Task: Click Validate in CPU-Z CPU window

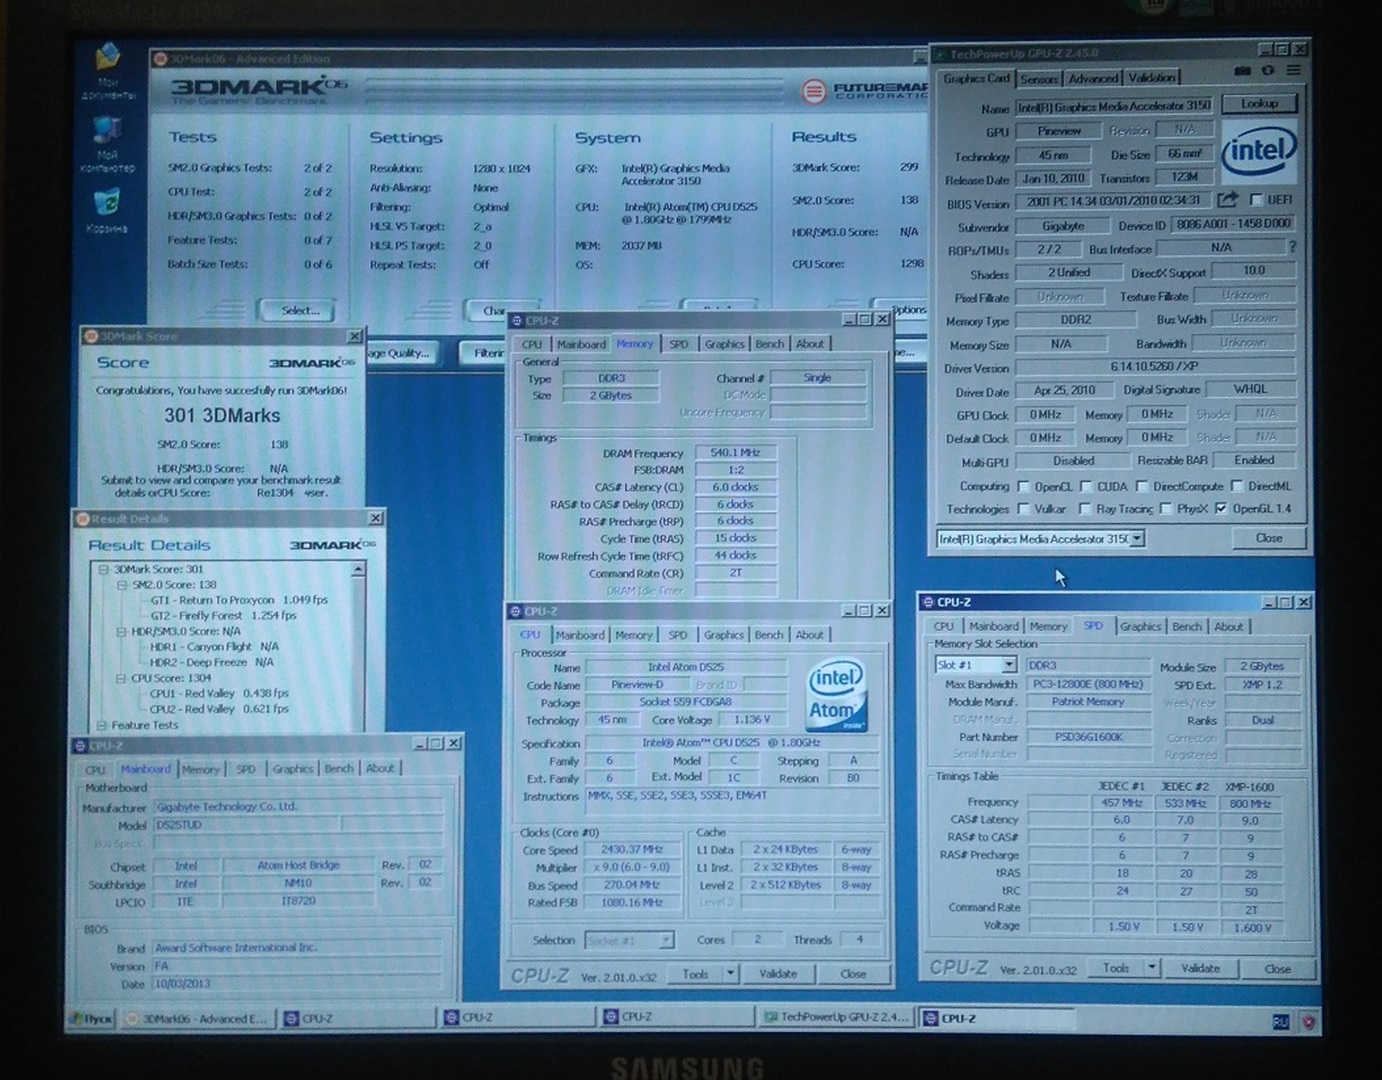Action: tap(777, 973)
